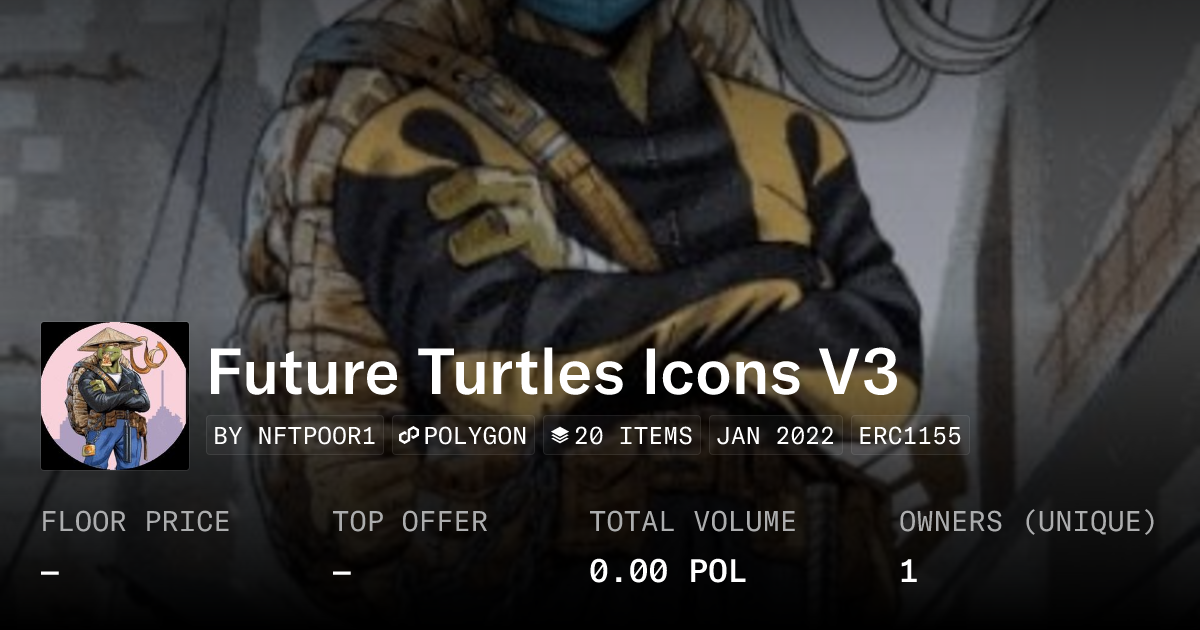Viewport: 1200px width, 630px height.
Task: Select the POLYGON chain label
Action: pos(475,436)
